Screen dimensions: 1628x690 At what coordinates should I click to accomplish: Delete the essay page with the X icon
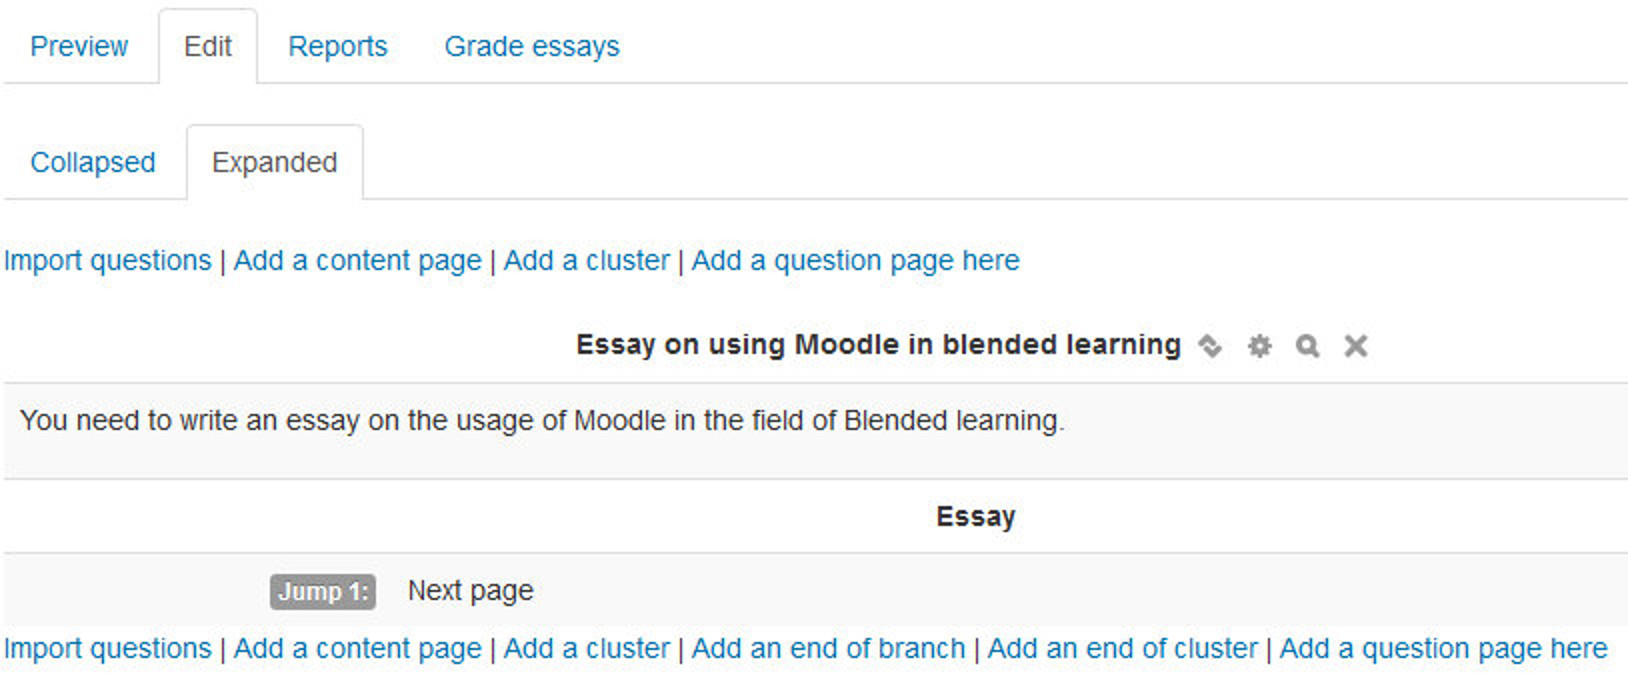1355,346
